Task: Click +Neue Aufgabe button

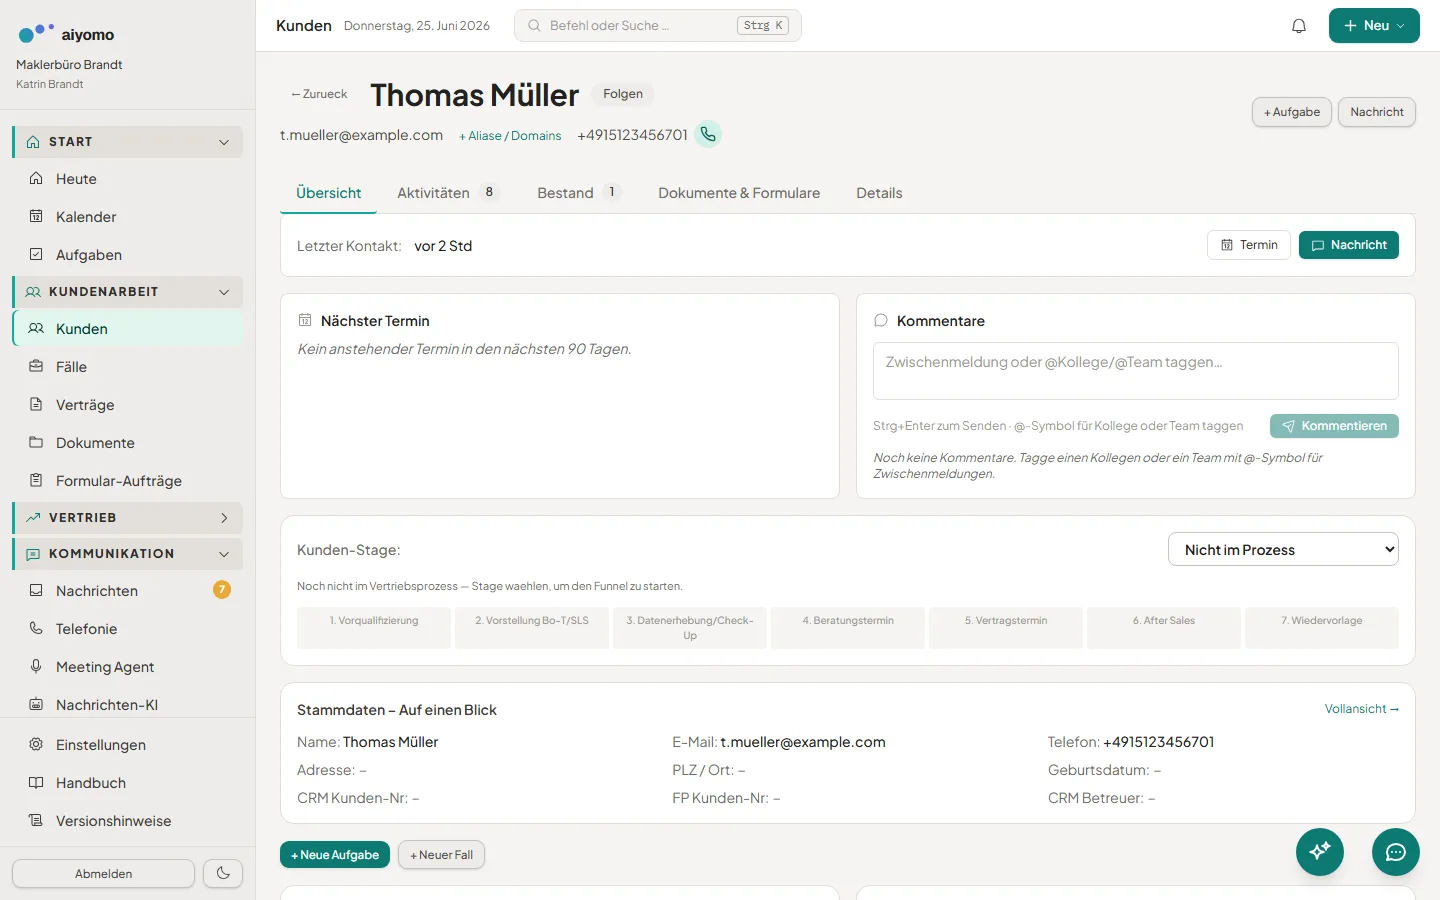Action: click(335, 855)
